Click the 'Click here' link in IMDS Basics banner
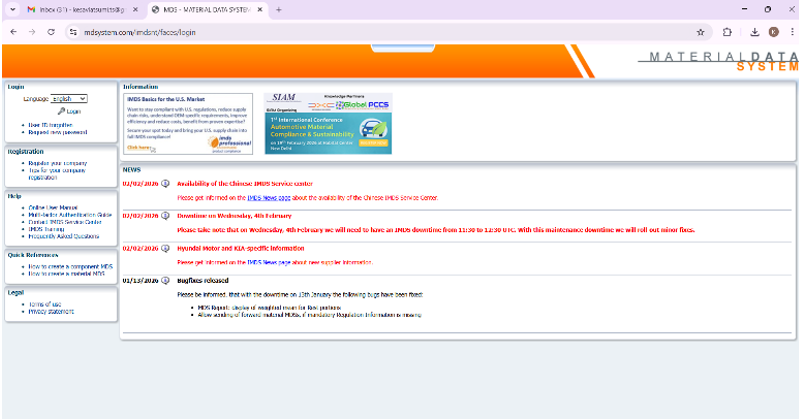The image size is (799, 419). 138,147
